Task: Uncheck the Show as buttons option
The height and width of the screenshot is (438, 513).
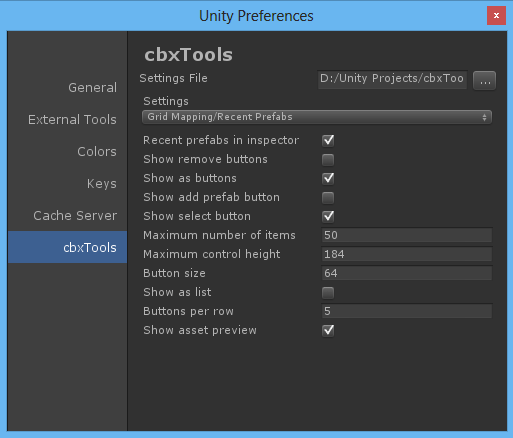Action: click(x=328, y=178)
